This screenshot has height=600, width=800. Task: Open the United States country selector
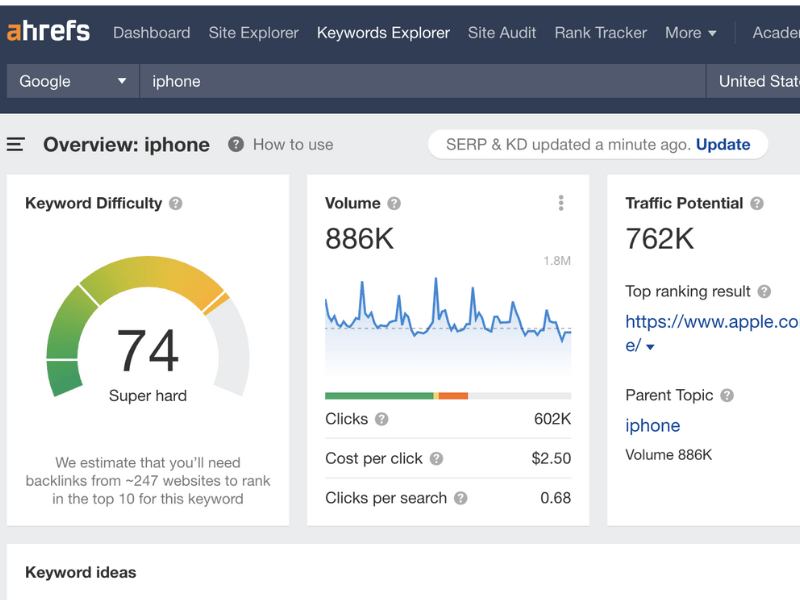(x=754, y=81)
